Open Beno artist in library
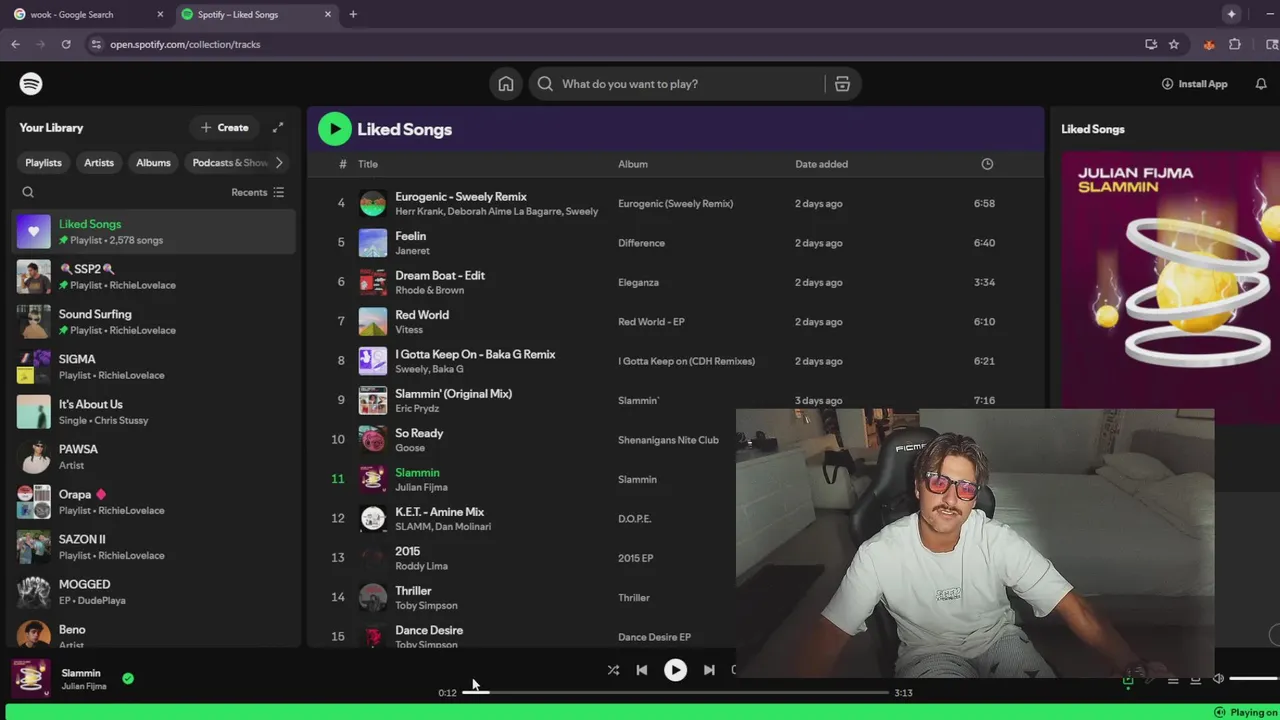This screenshot has width=1280, height=720. coord(155,633)
